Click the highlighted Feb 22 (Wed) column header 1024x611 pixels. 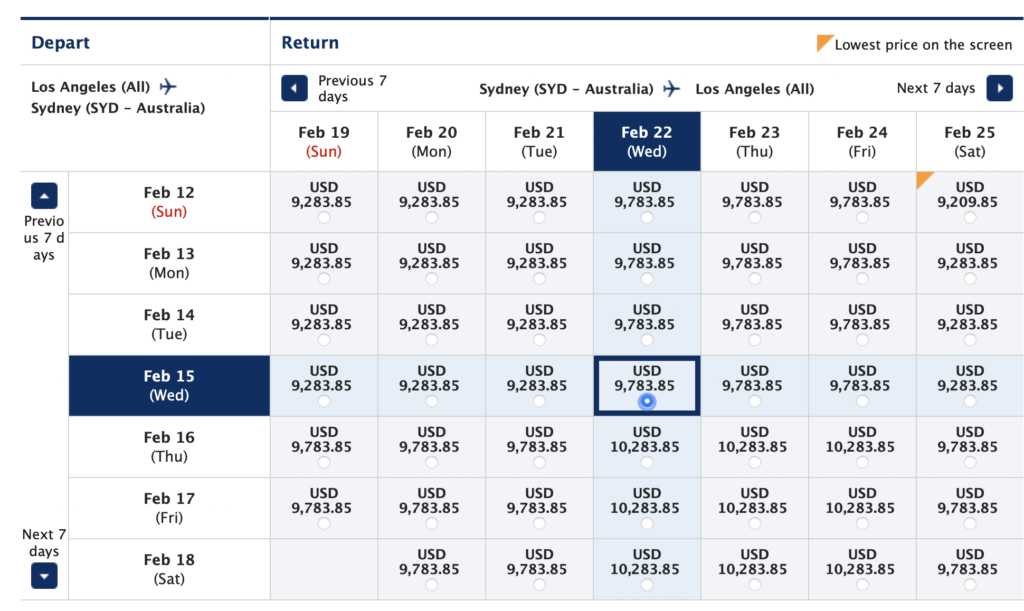click(x=646, y=141)
